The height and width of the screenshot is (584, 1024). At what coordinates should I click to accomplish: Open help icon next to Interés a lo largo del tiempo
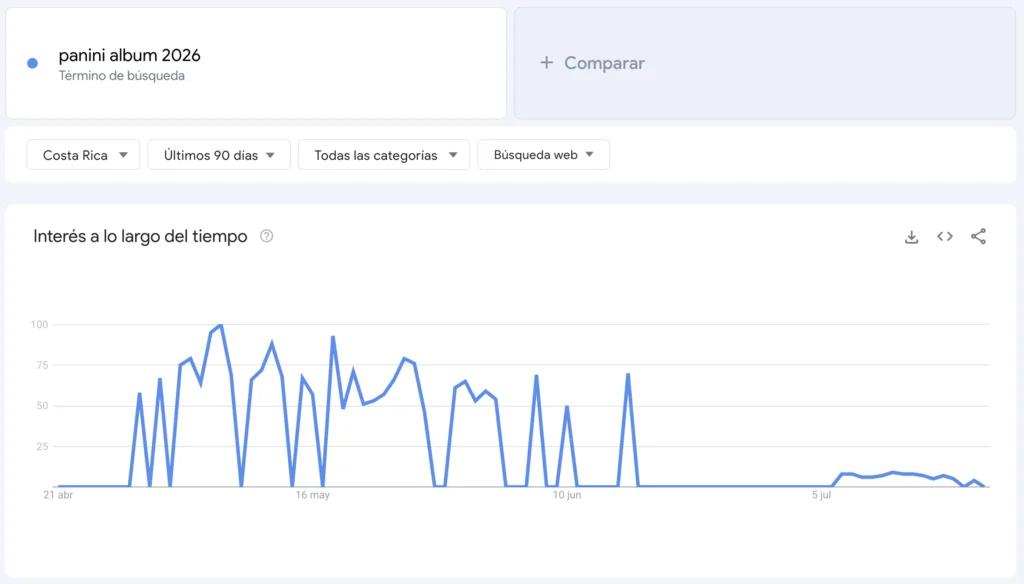click(x=266, y=236)
